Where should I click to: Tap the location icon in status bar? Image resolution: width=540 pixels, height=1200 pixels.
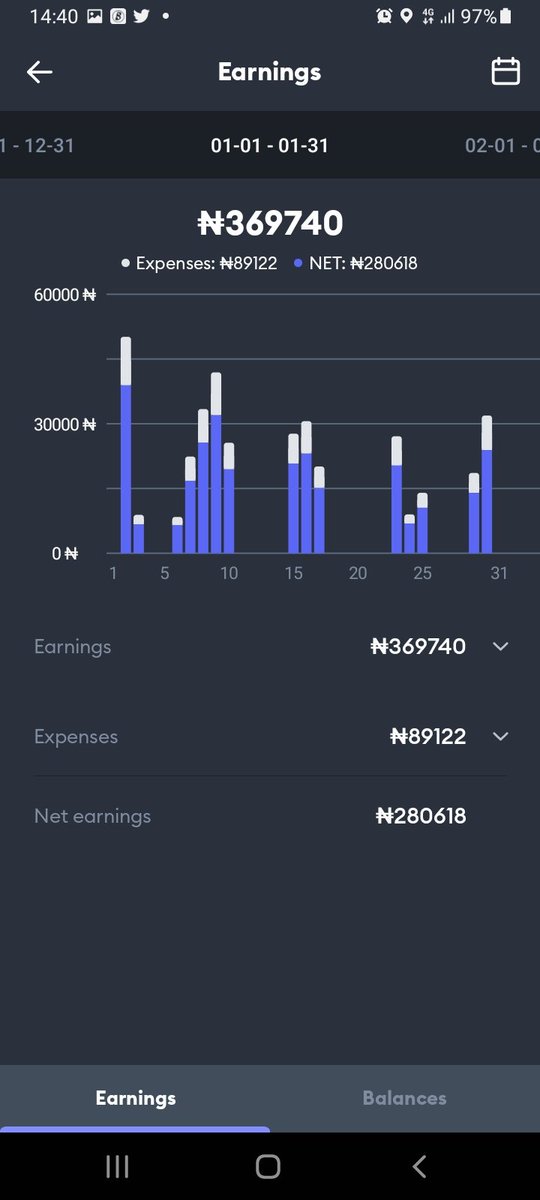tap(406, 16)
